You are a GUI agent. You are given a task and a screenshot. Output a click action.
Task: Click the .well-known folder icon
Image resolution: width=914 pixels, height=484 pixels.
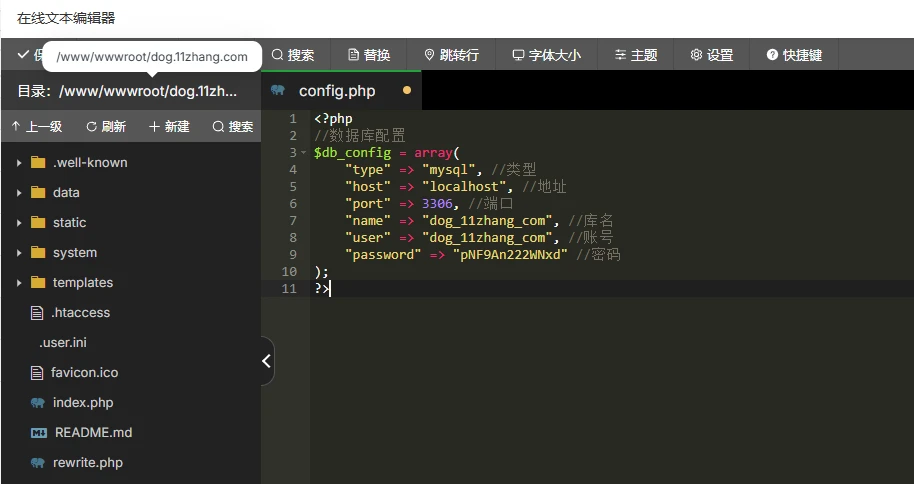pyautogui.click(x=38, y=162)
